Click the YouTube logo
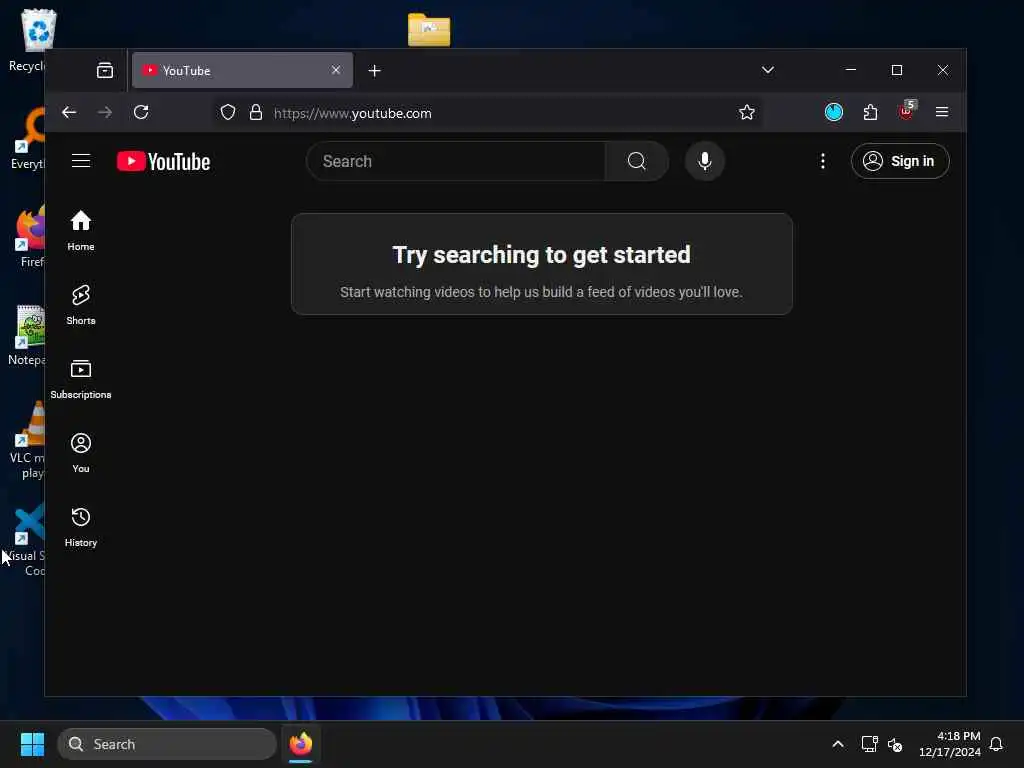This screenshot has width=1024, height=768. 163,161
